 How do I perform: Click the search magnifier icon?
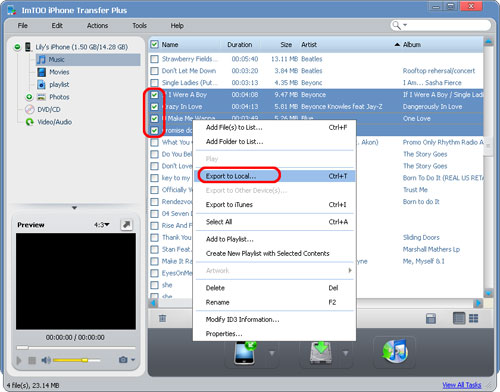tap(396, 25)
